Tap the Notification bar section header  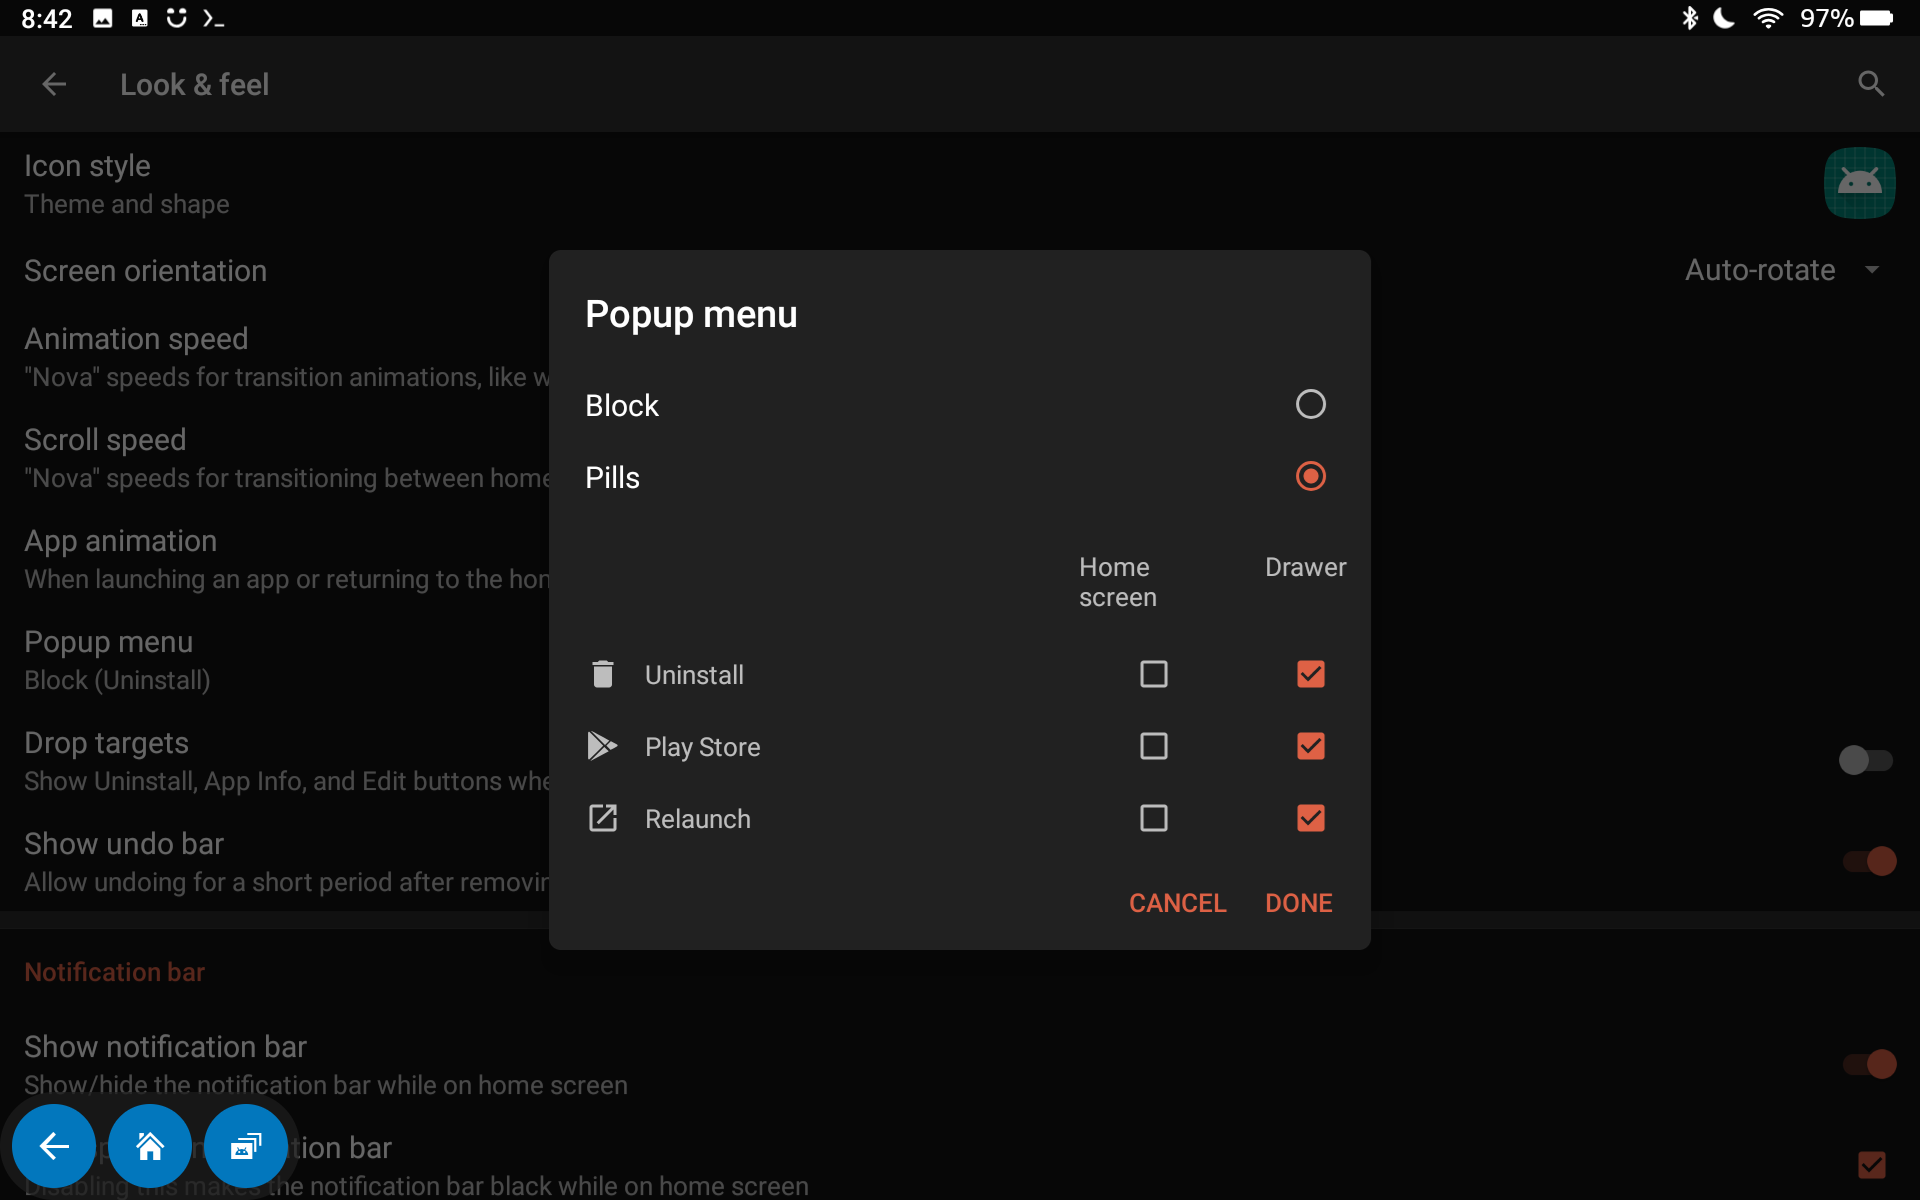point(114,972)
